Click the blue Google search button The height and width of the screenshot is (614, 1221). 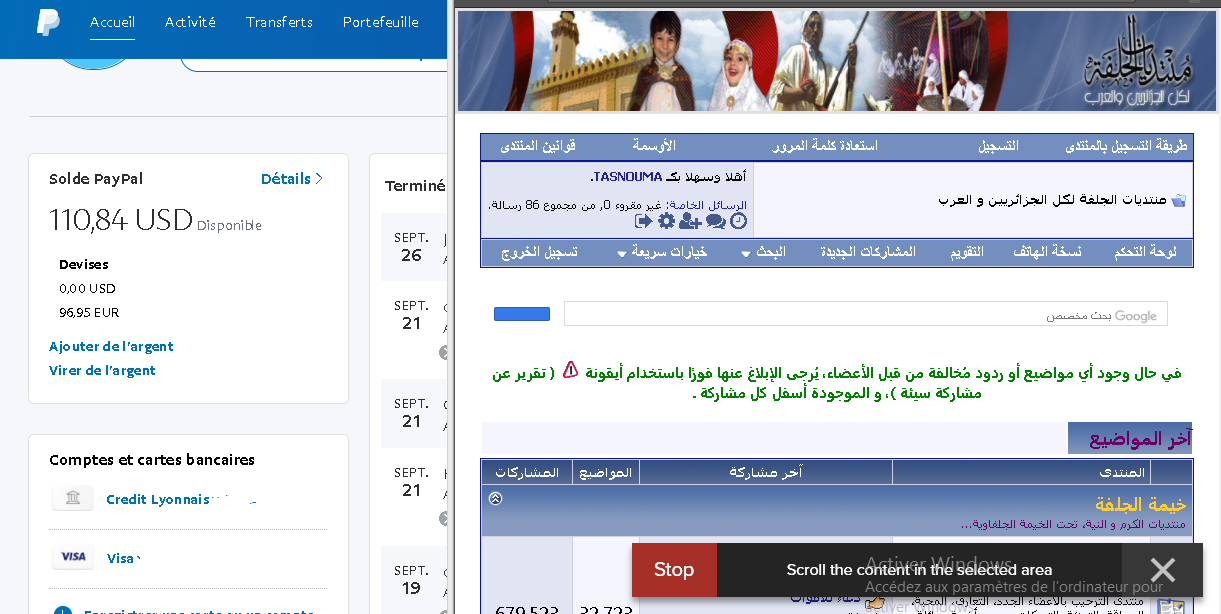[x=522, y=314]
